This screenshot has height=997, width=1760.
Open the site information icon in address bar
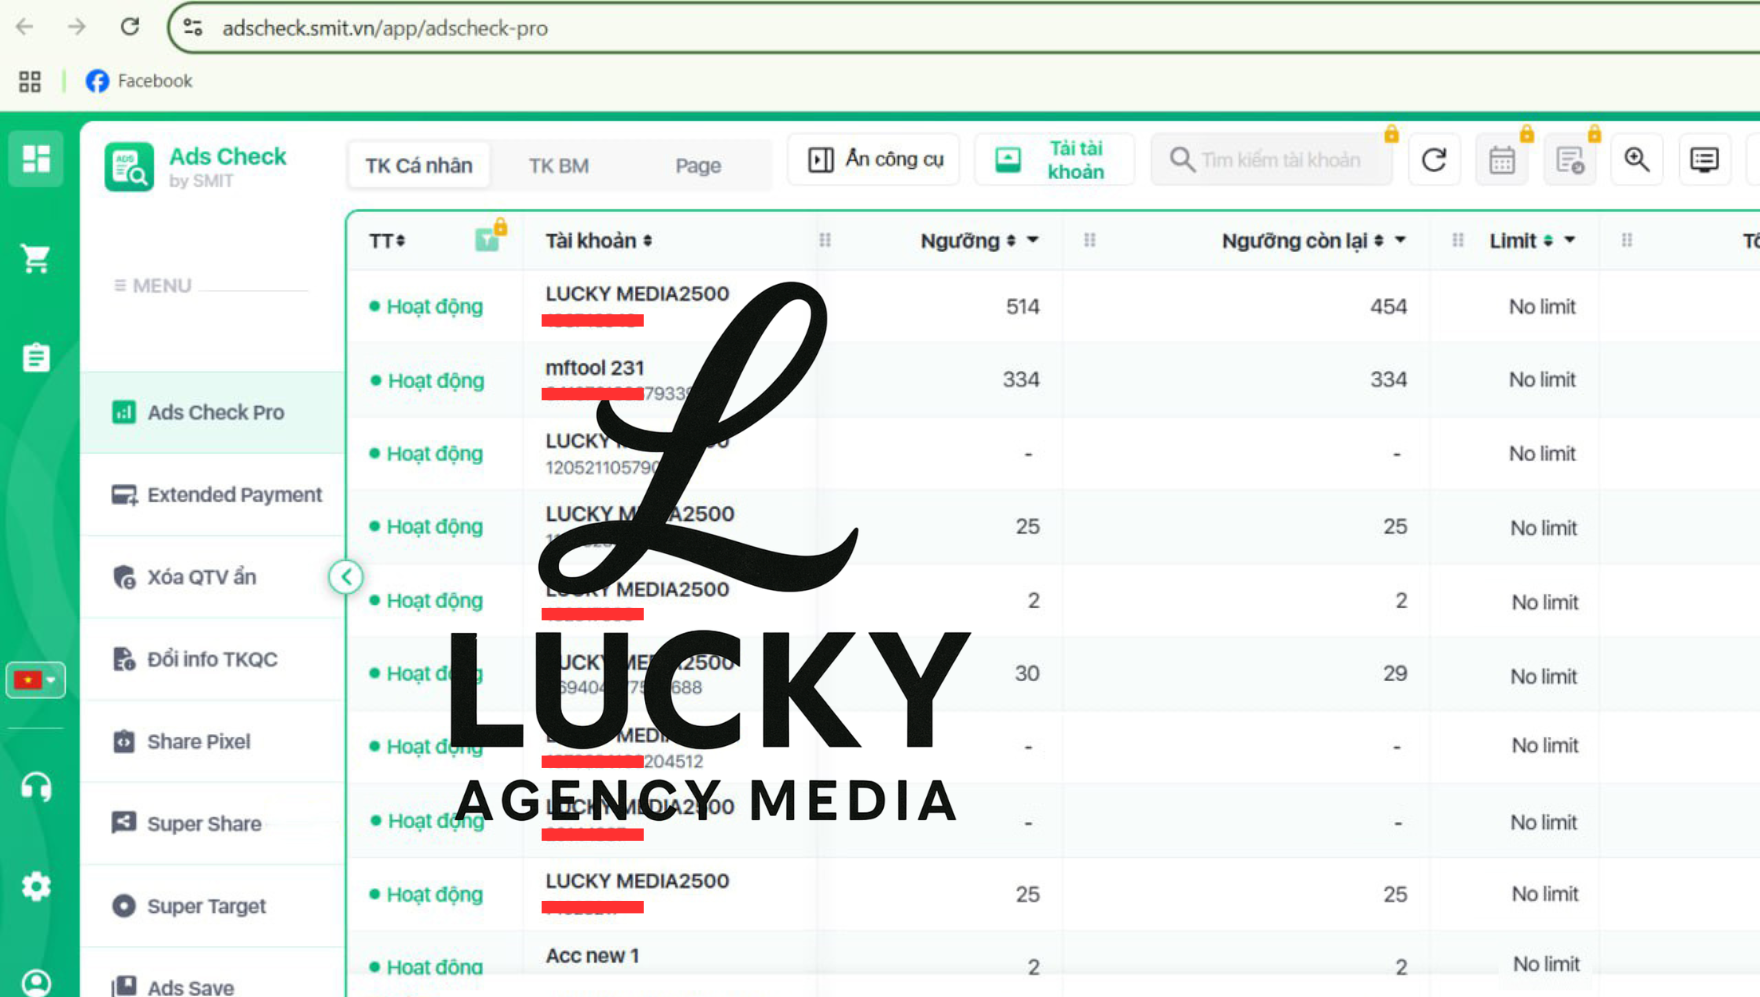[x=193, y=28]
